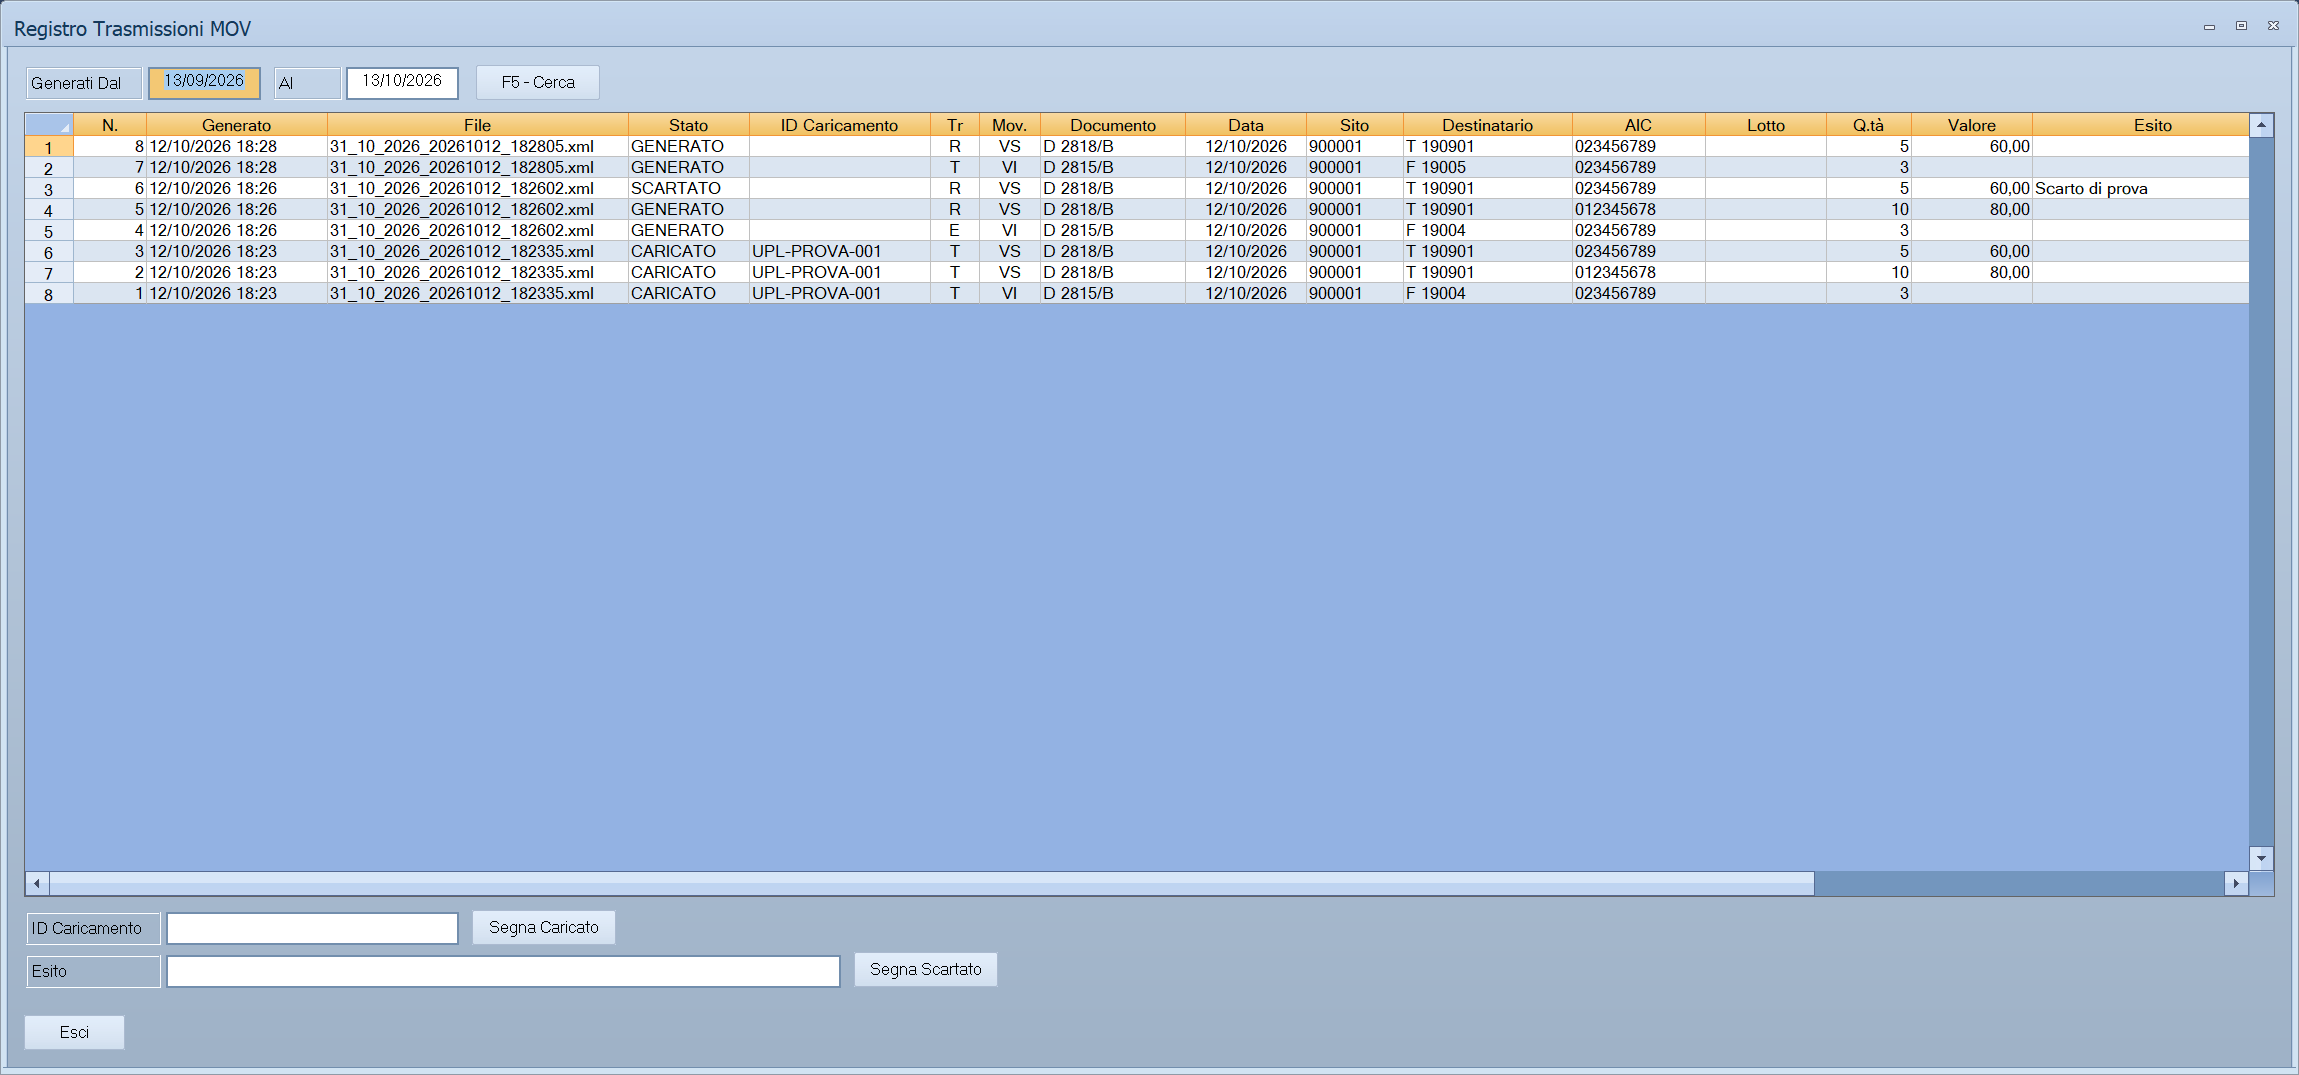Click the Q.tà column header

(1869, 125)
